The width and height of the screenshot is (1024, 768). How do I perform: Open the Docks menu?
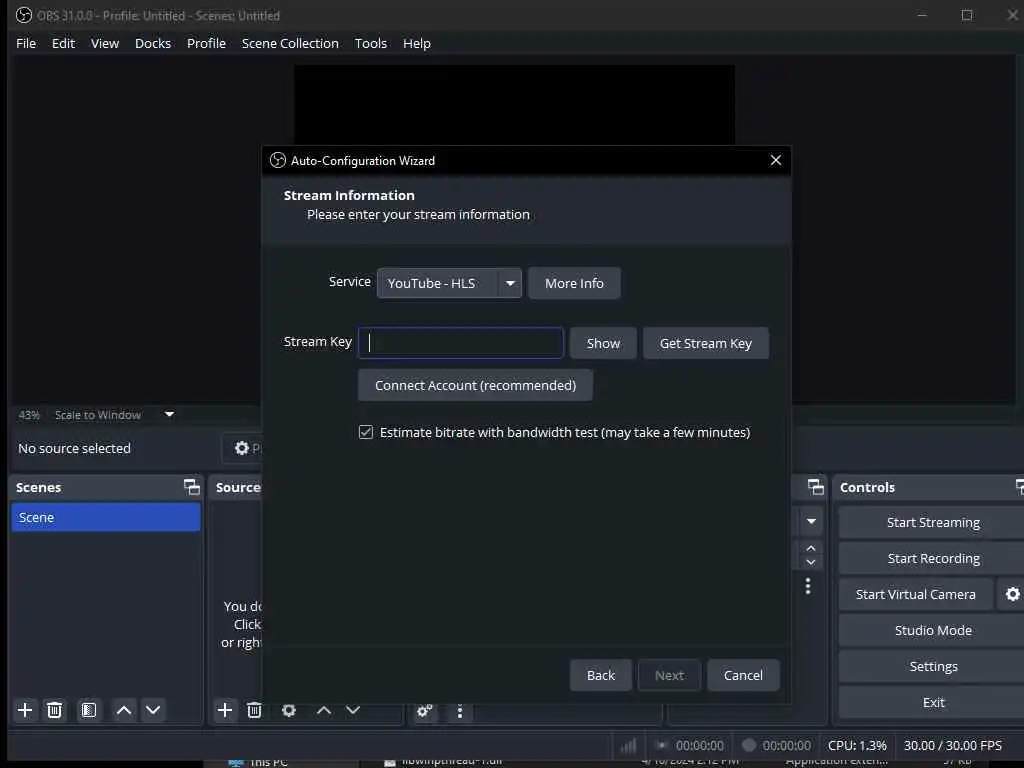point(153,43)
